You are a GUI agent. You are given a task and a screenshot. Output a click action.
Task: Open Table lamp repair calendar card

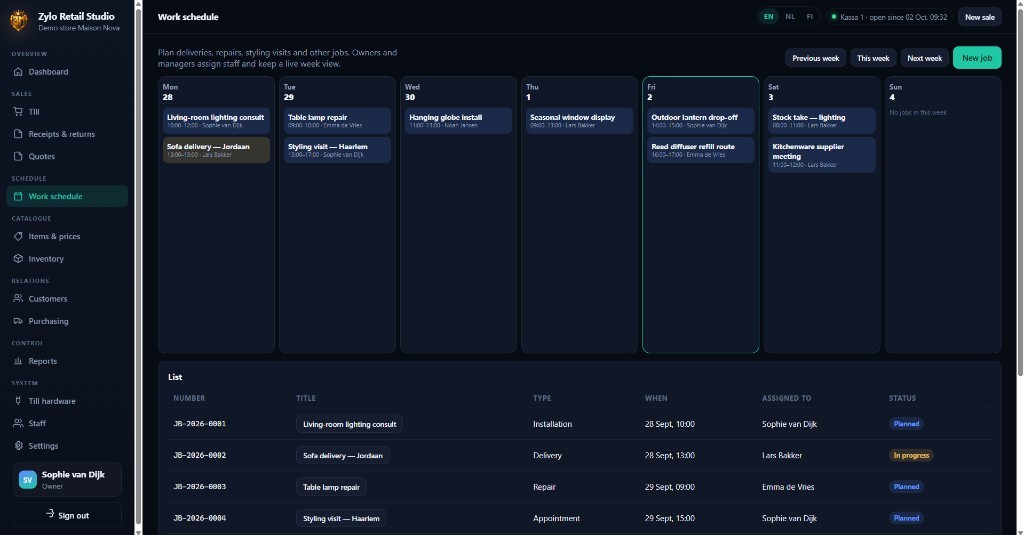337,121
